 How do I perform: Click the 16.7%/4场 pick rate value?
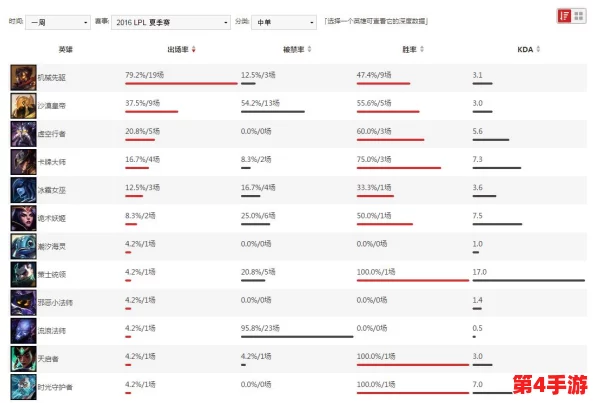[x=142, y=159]
